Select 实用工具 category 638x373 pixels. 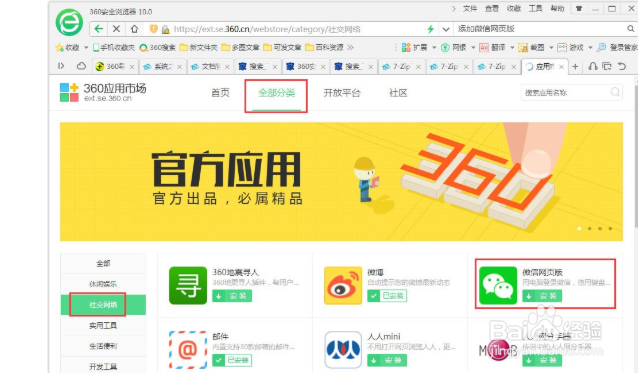pos(103,325)
